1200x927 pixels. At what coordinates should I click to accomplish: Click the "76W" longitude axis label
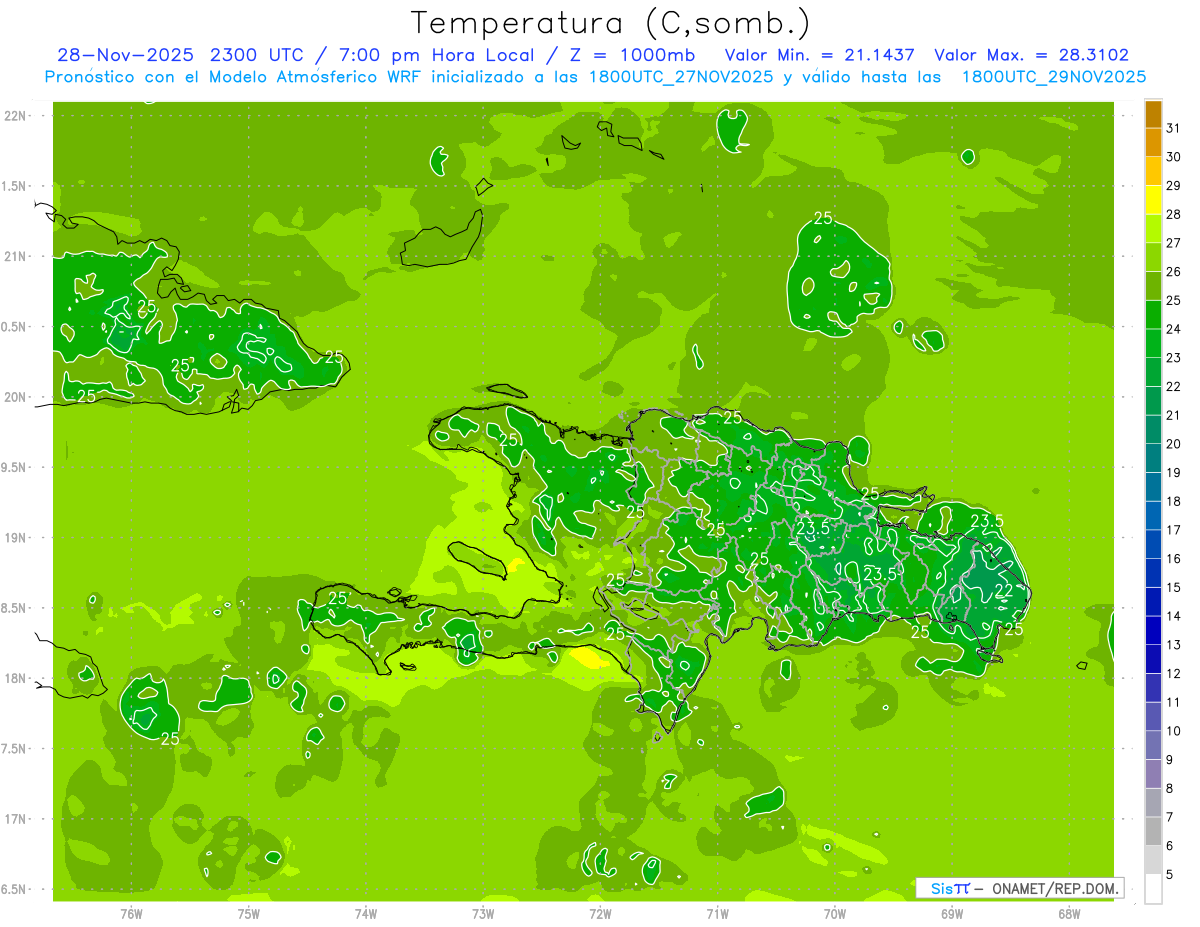point(131,914)
